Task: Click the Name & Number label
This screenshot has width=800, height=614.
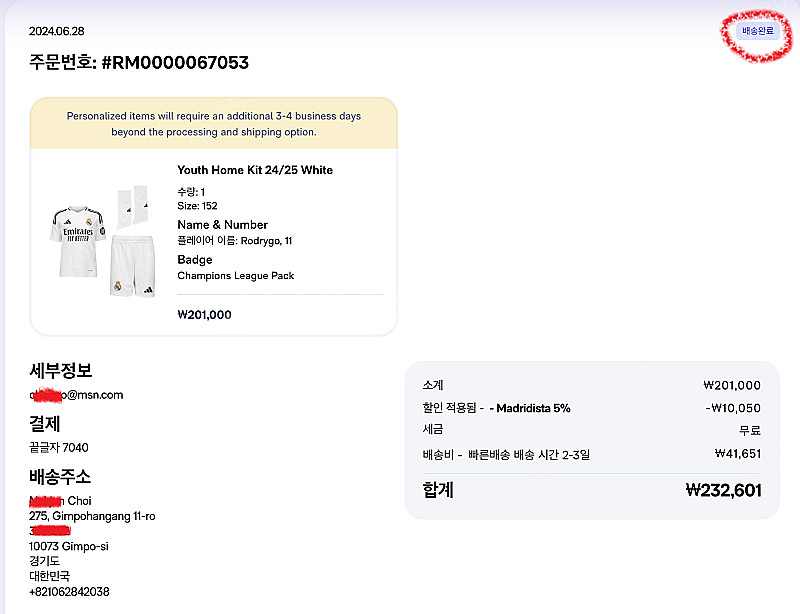Action: [x=222, y=225]
